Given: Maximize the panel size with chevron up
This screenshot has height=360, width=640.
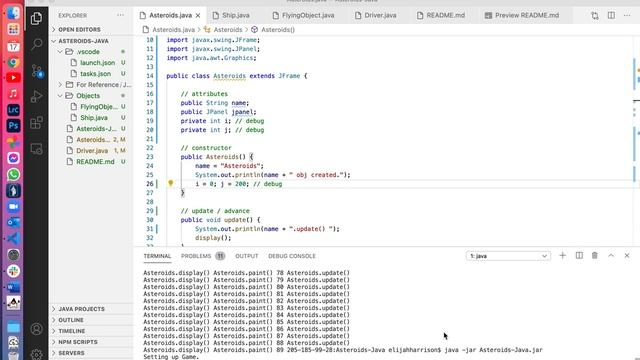Looking at the screenshot, I should 611,256.
